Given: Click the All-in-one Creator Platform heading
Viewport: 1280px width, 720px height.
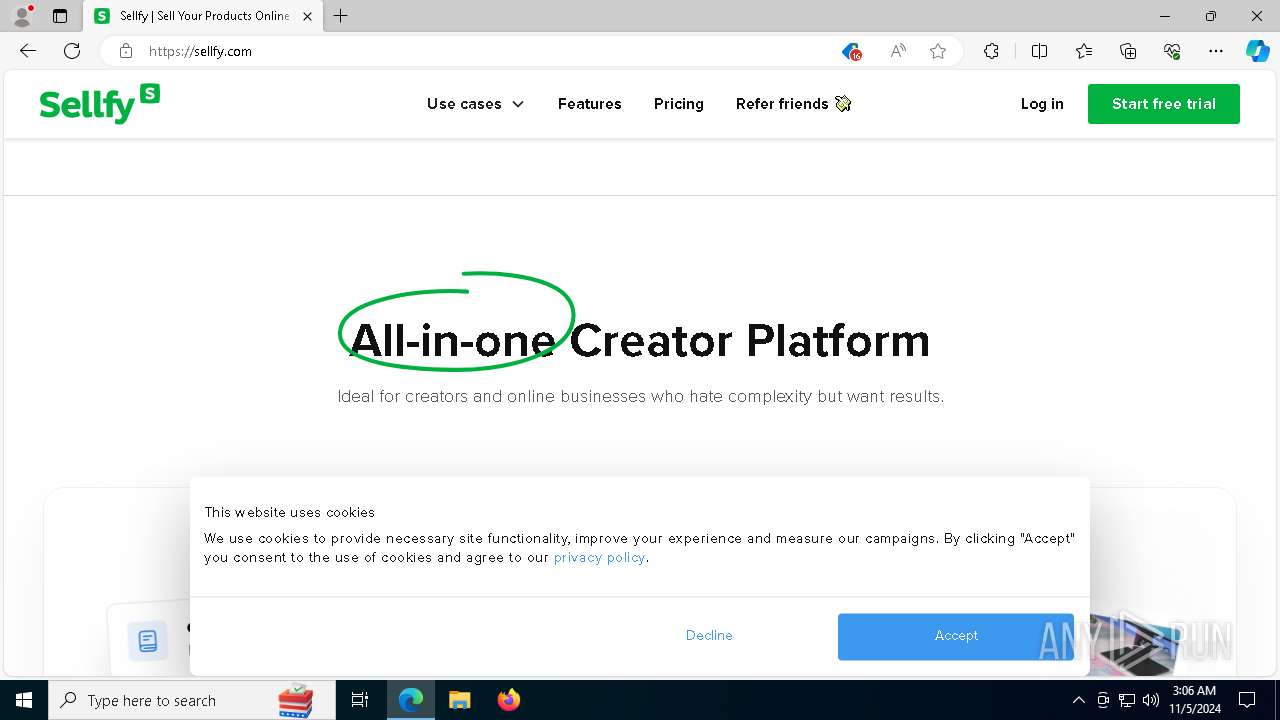Looking at the screenshot, I should pos(640,340).
